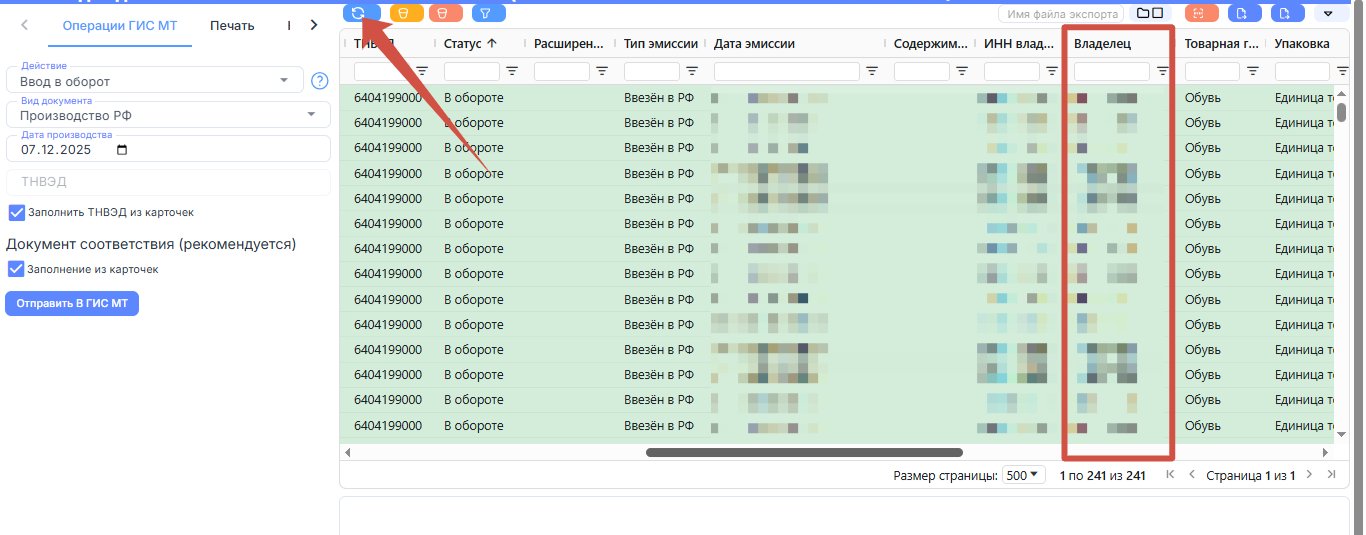Switch to the Печать tab

point(232,25)
